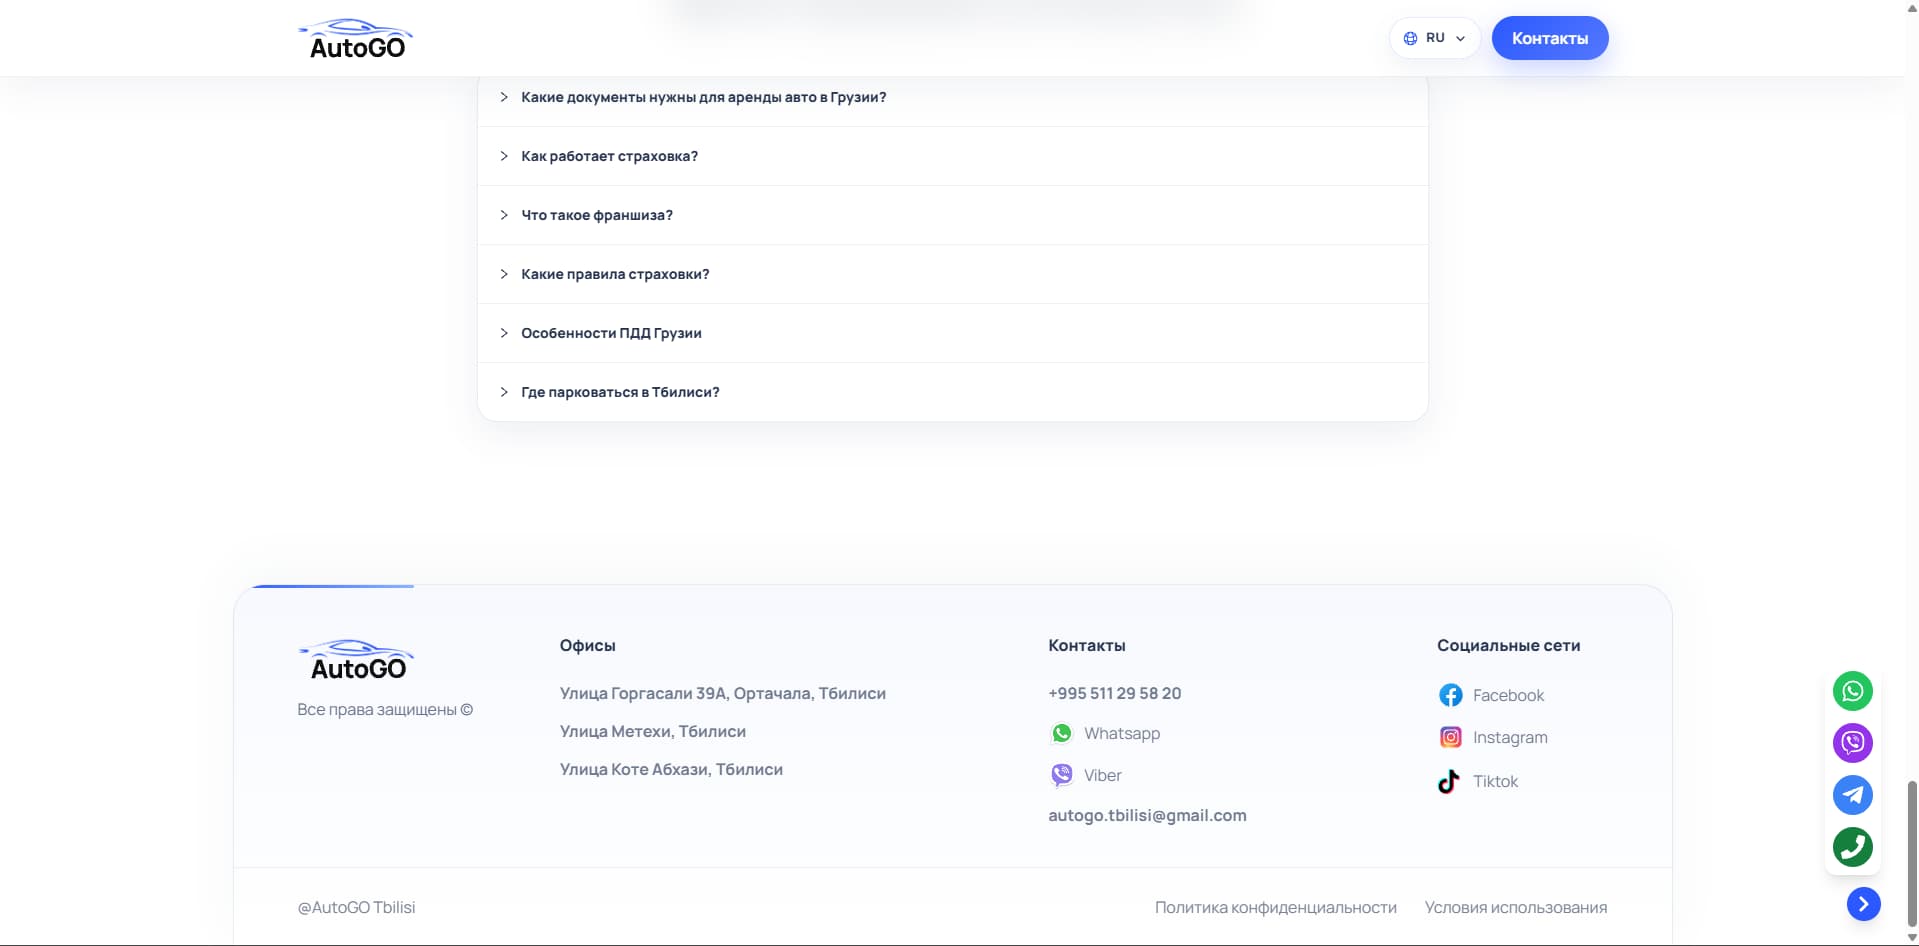This screenshot has height=946, width=1919.
Task: Open the RU language dropdown
Action: pyautogui.click(x=1434, y=38)
